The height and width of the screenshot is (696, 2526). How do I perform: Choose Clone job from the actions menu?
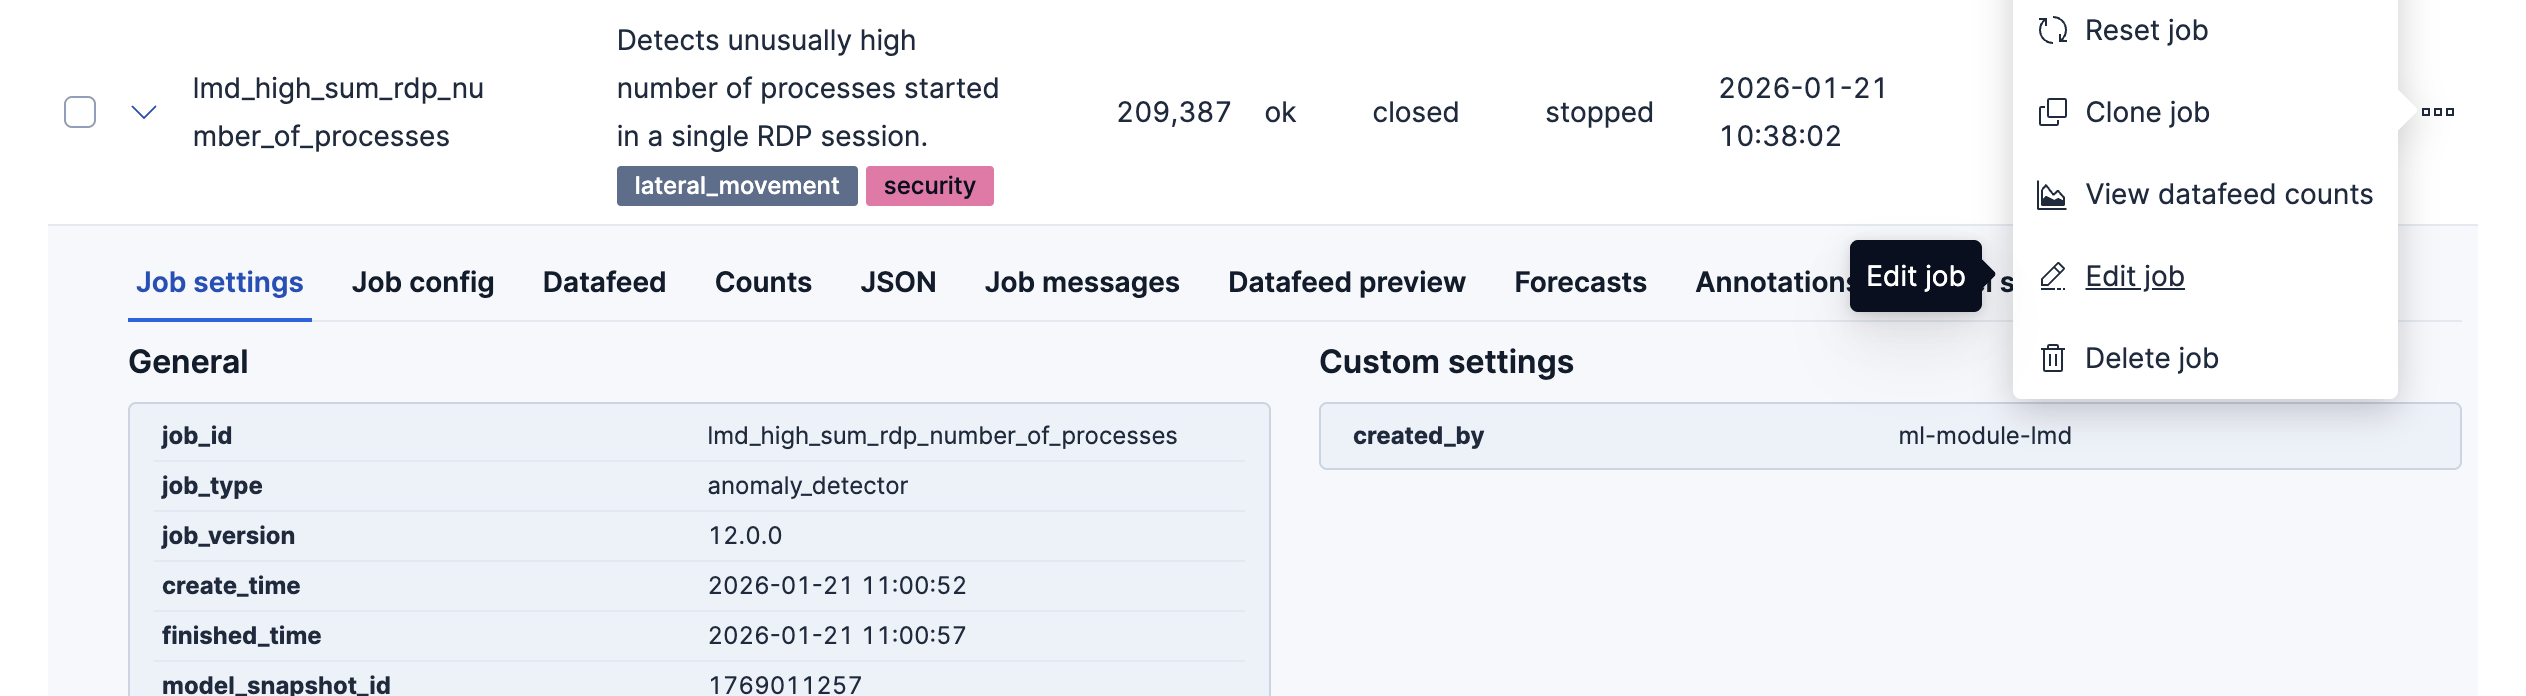(2147, 112)
